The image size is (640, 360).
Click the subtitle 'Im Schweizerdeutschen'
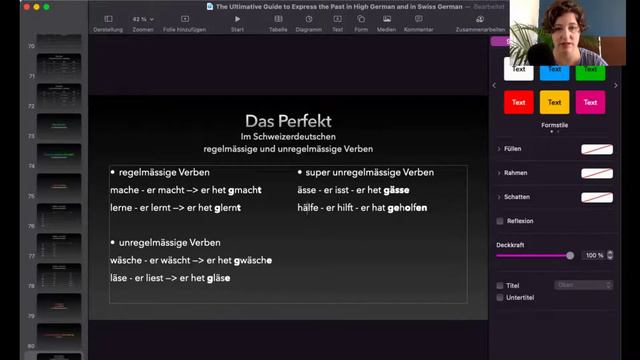[x=288, y=137]
